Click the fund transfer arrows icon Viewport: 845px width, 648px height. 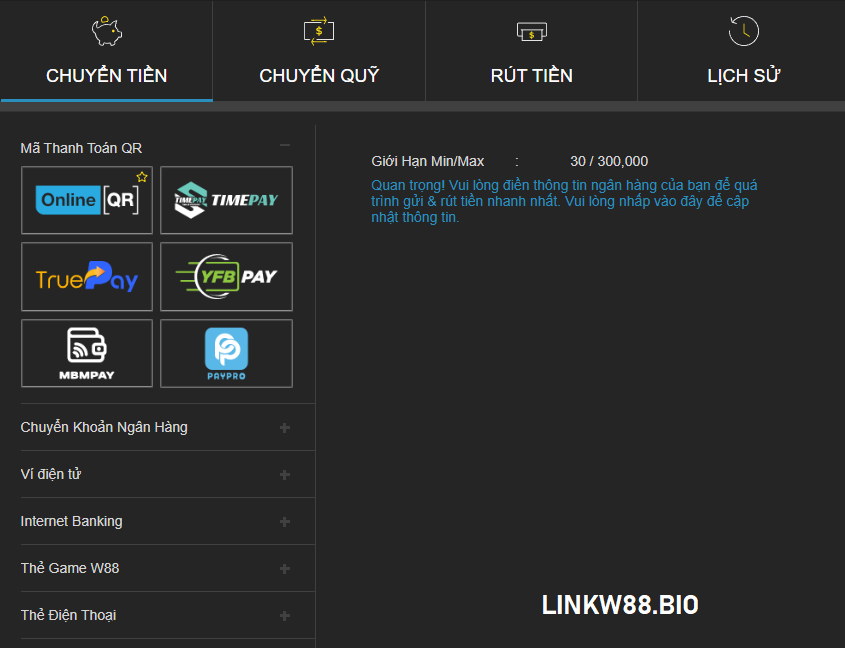(x=319, y=32)
